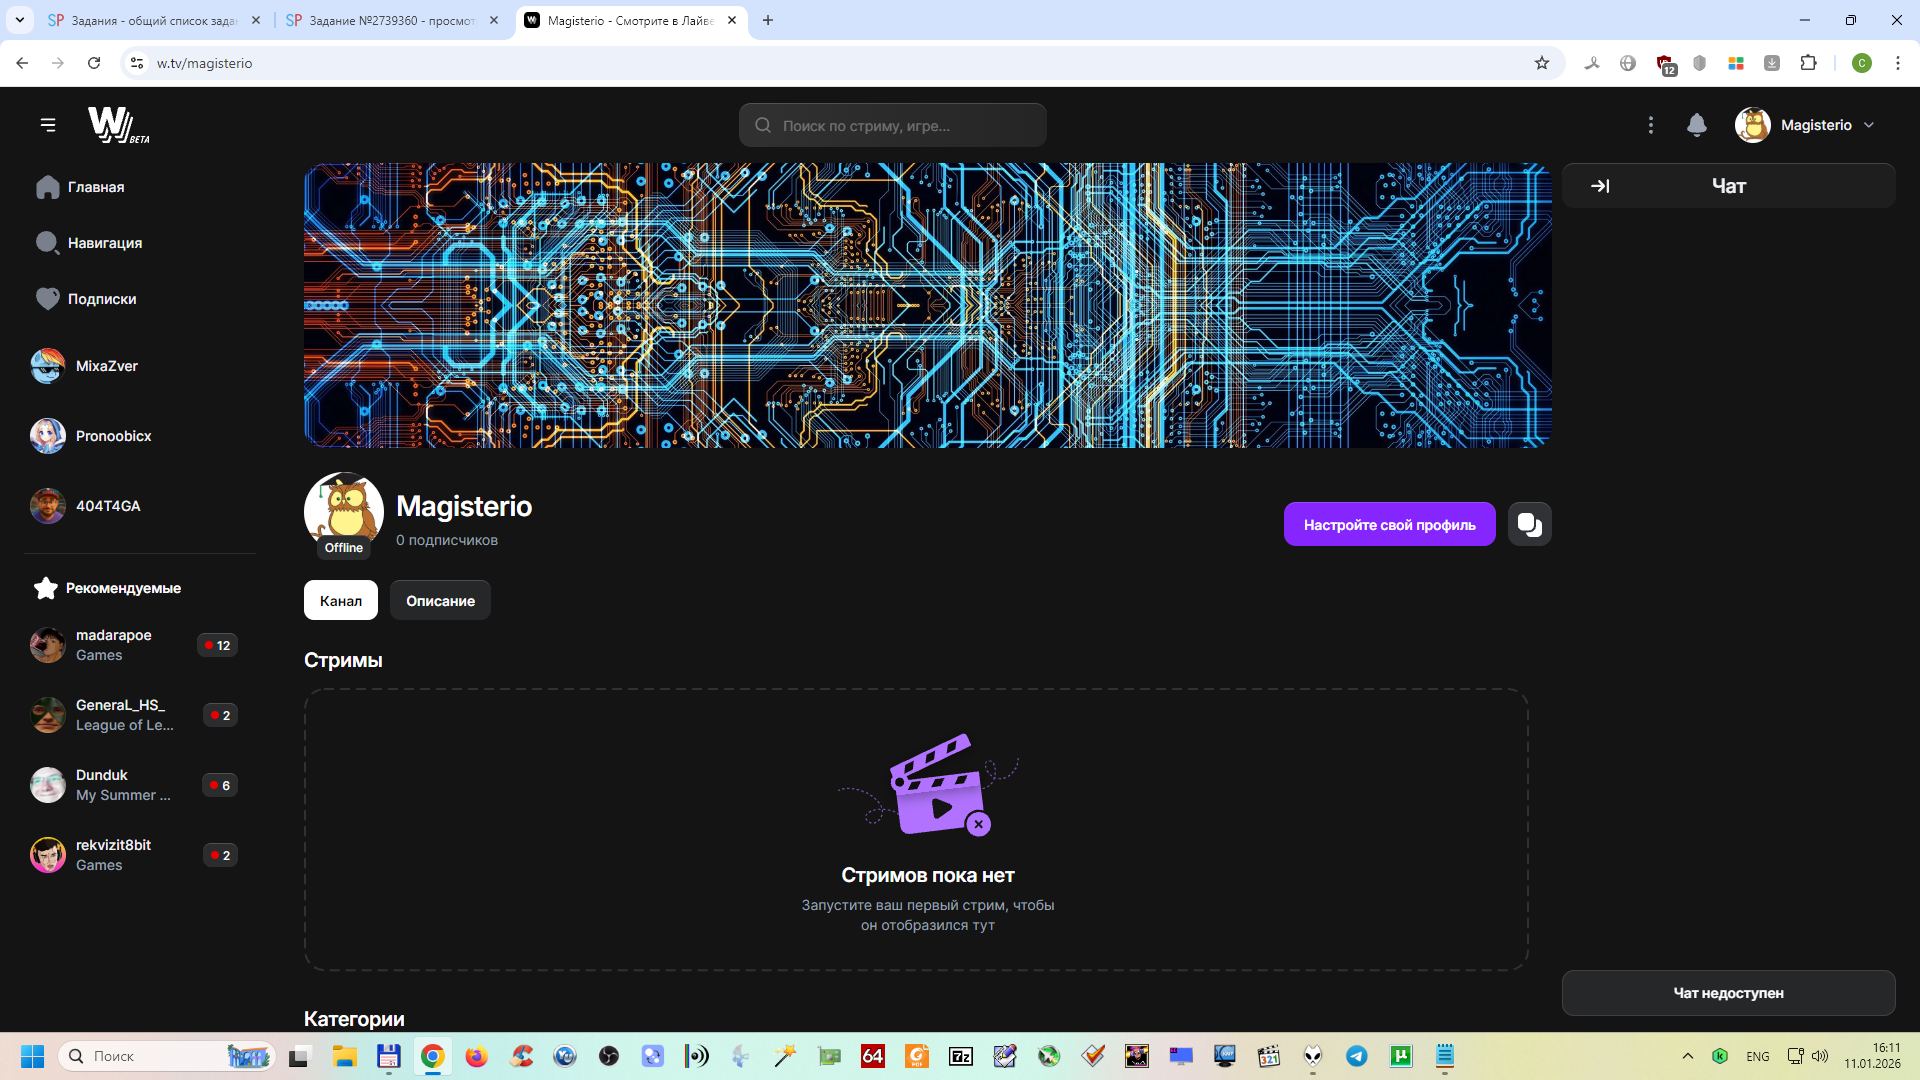Click the copy icon next to profile button
This screenshot has height=1080, width=1920.
[x=1529, y=524]
